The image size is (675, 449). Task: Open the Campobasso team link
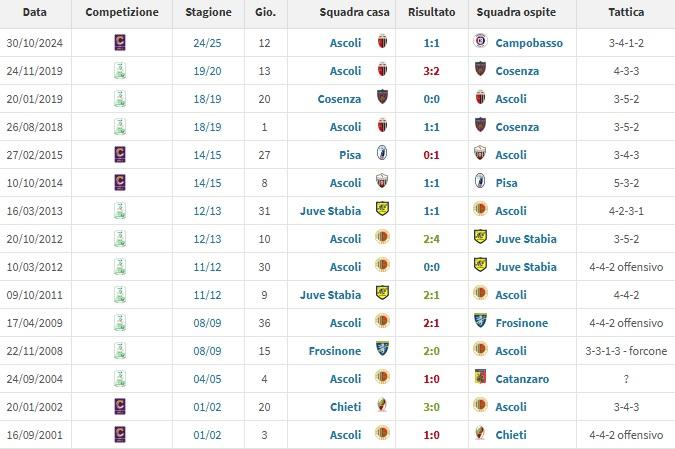click(529, 43)
